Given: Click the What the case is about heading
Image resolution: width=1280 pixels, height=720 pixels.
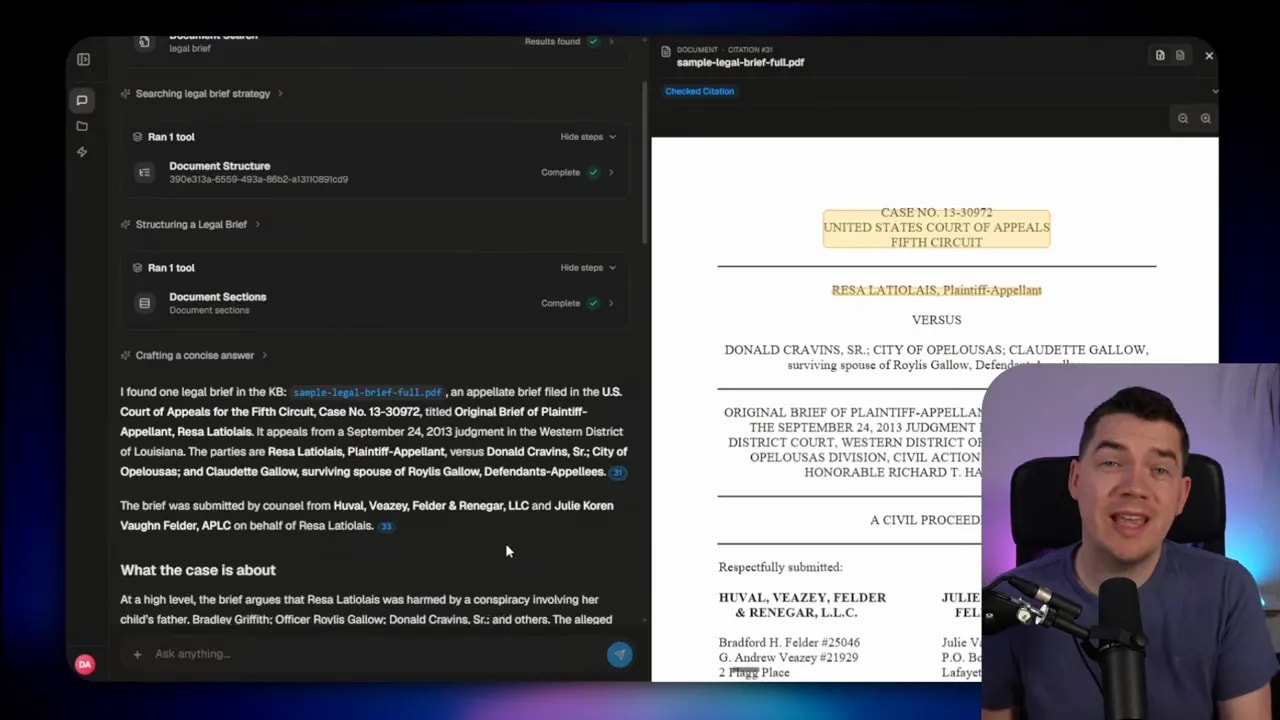Looking at the screenshot, I should point(198,570).
